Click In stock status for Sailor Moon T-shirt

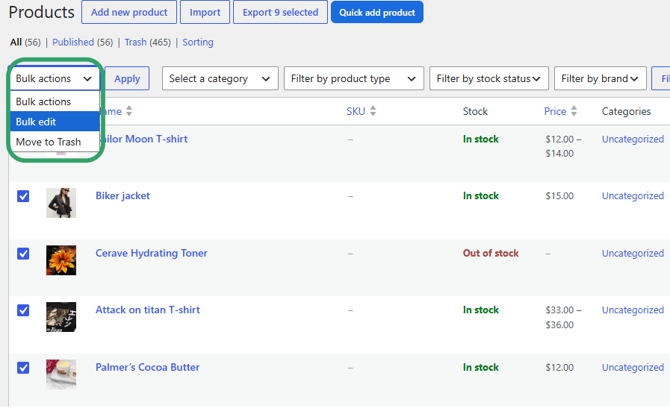481,139
